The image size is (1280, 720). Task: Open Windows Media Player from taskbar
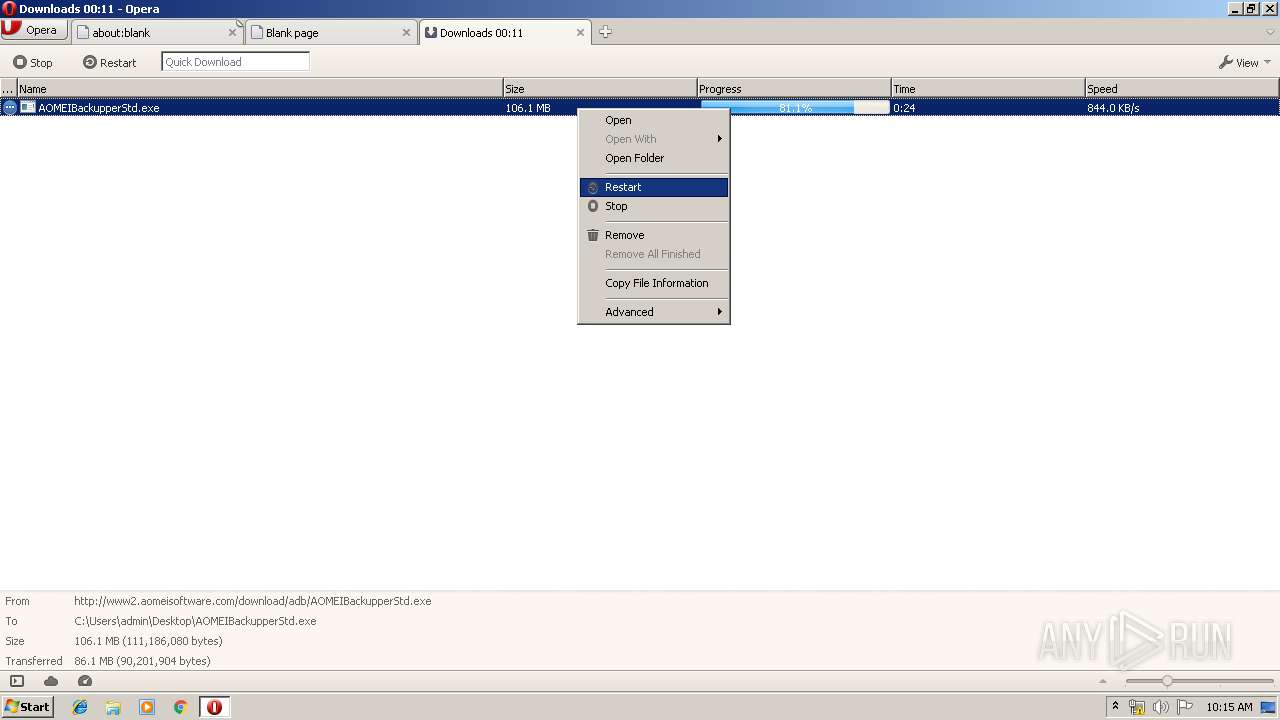tap(147, 707)
